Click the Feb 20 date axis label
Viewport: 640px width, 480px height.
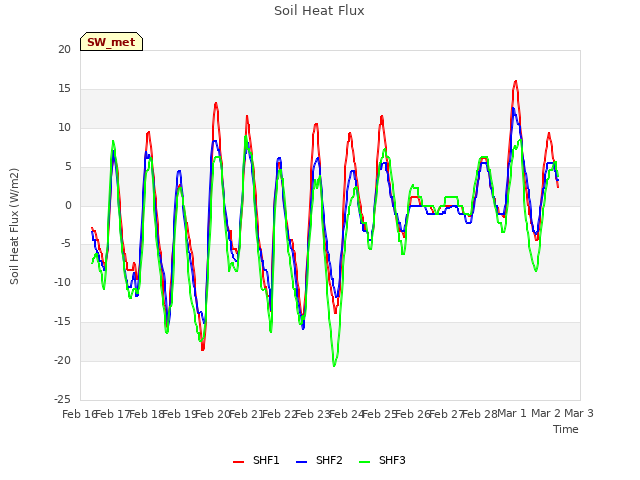pos(213,414)
